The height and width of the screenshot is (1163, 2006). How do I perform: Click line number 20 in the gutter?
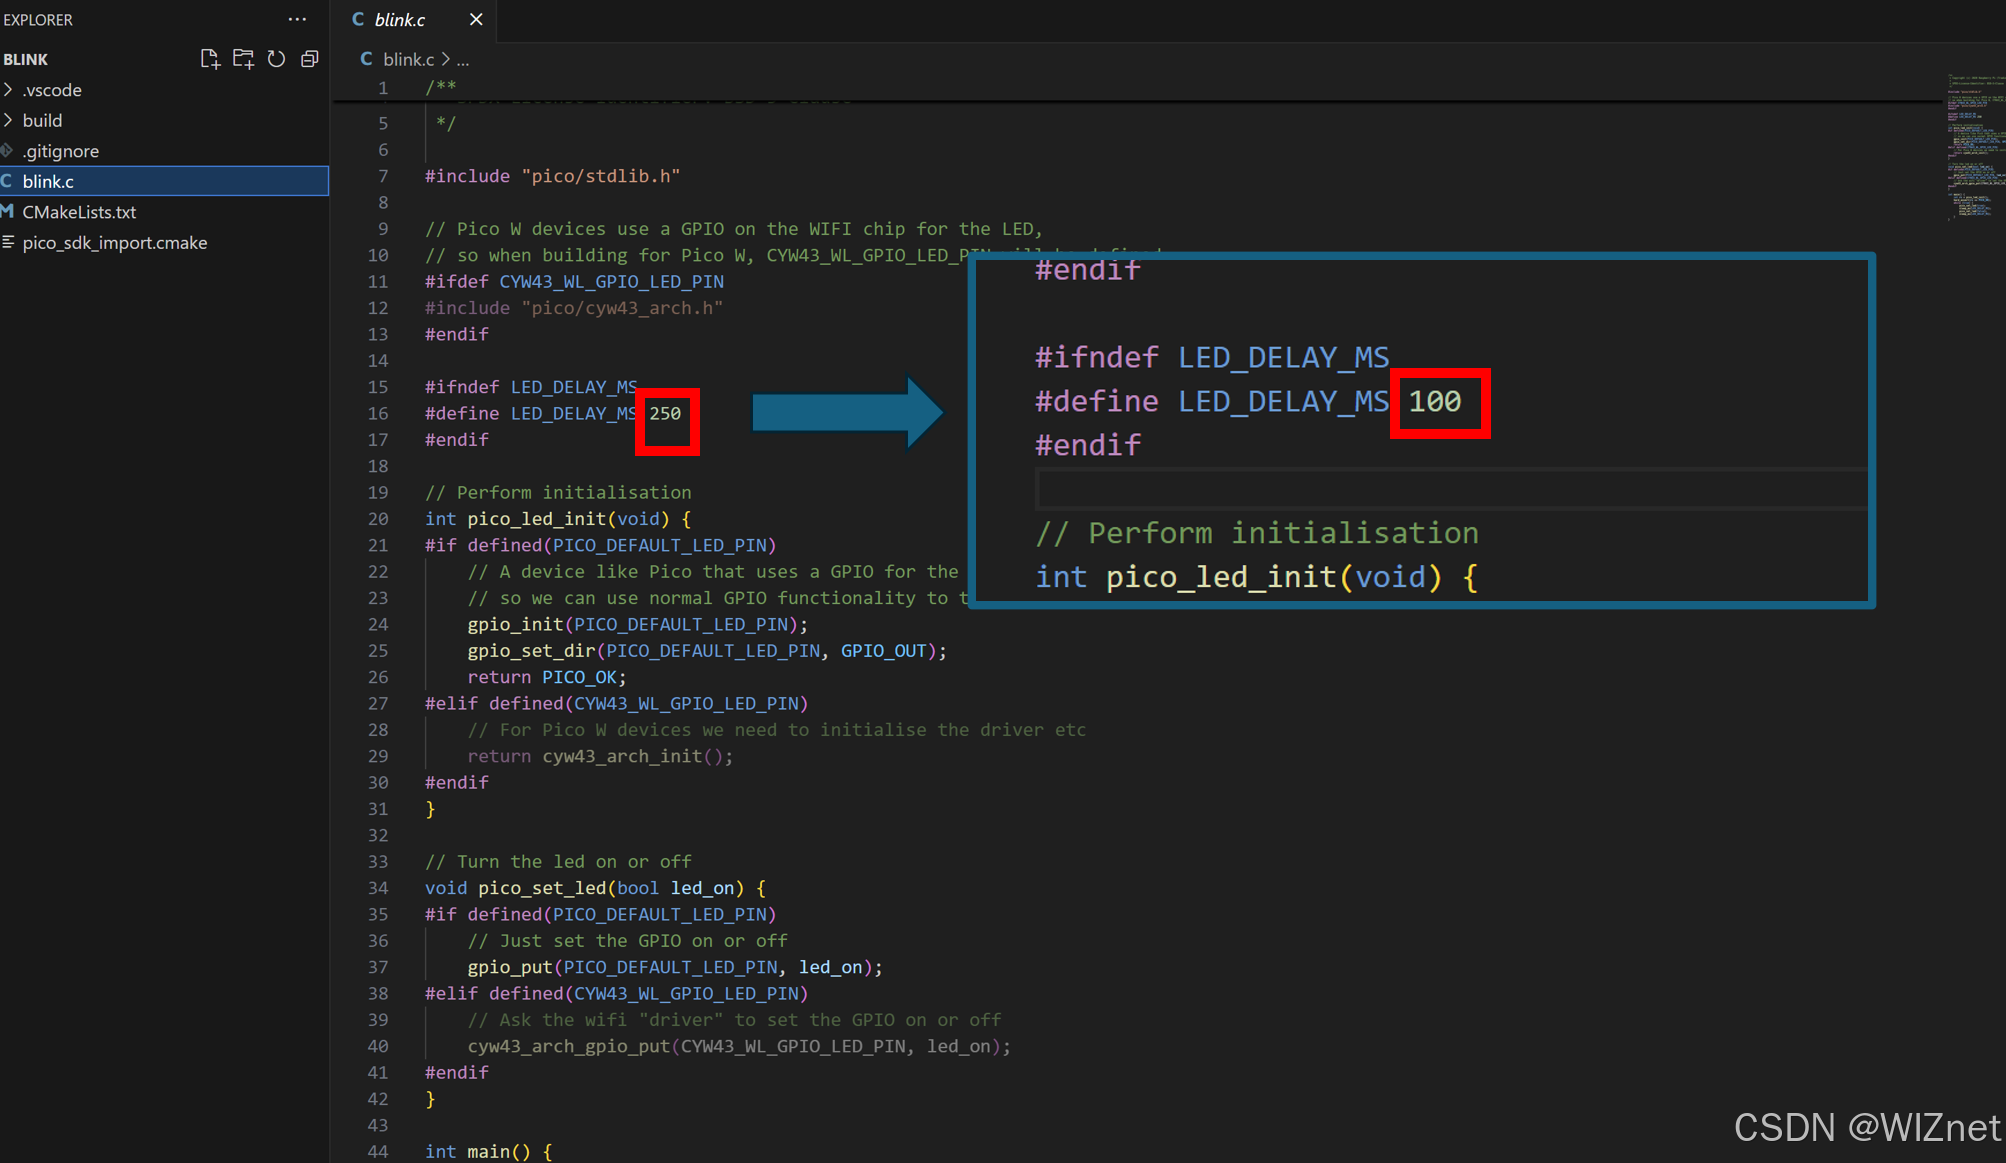378,519
